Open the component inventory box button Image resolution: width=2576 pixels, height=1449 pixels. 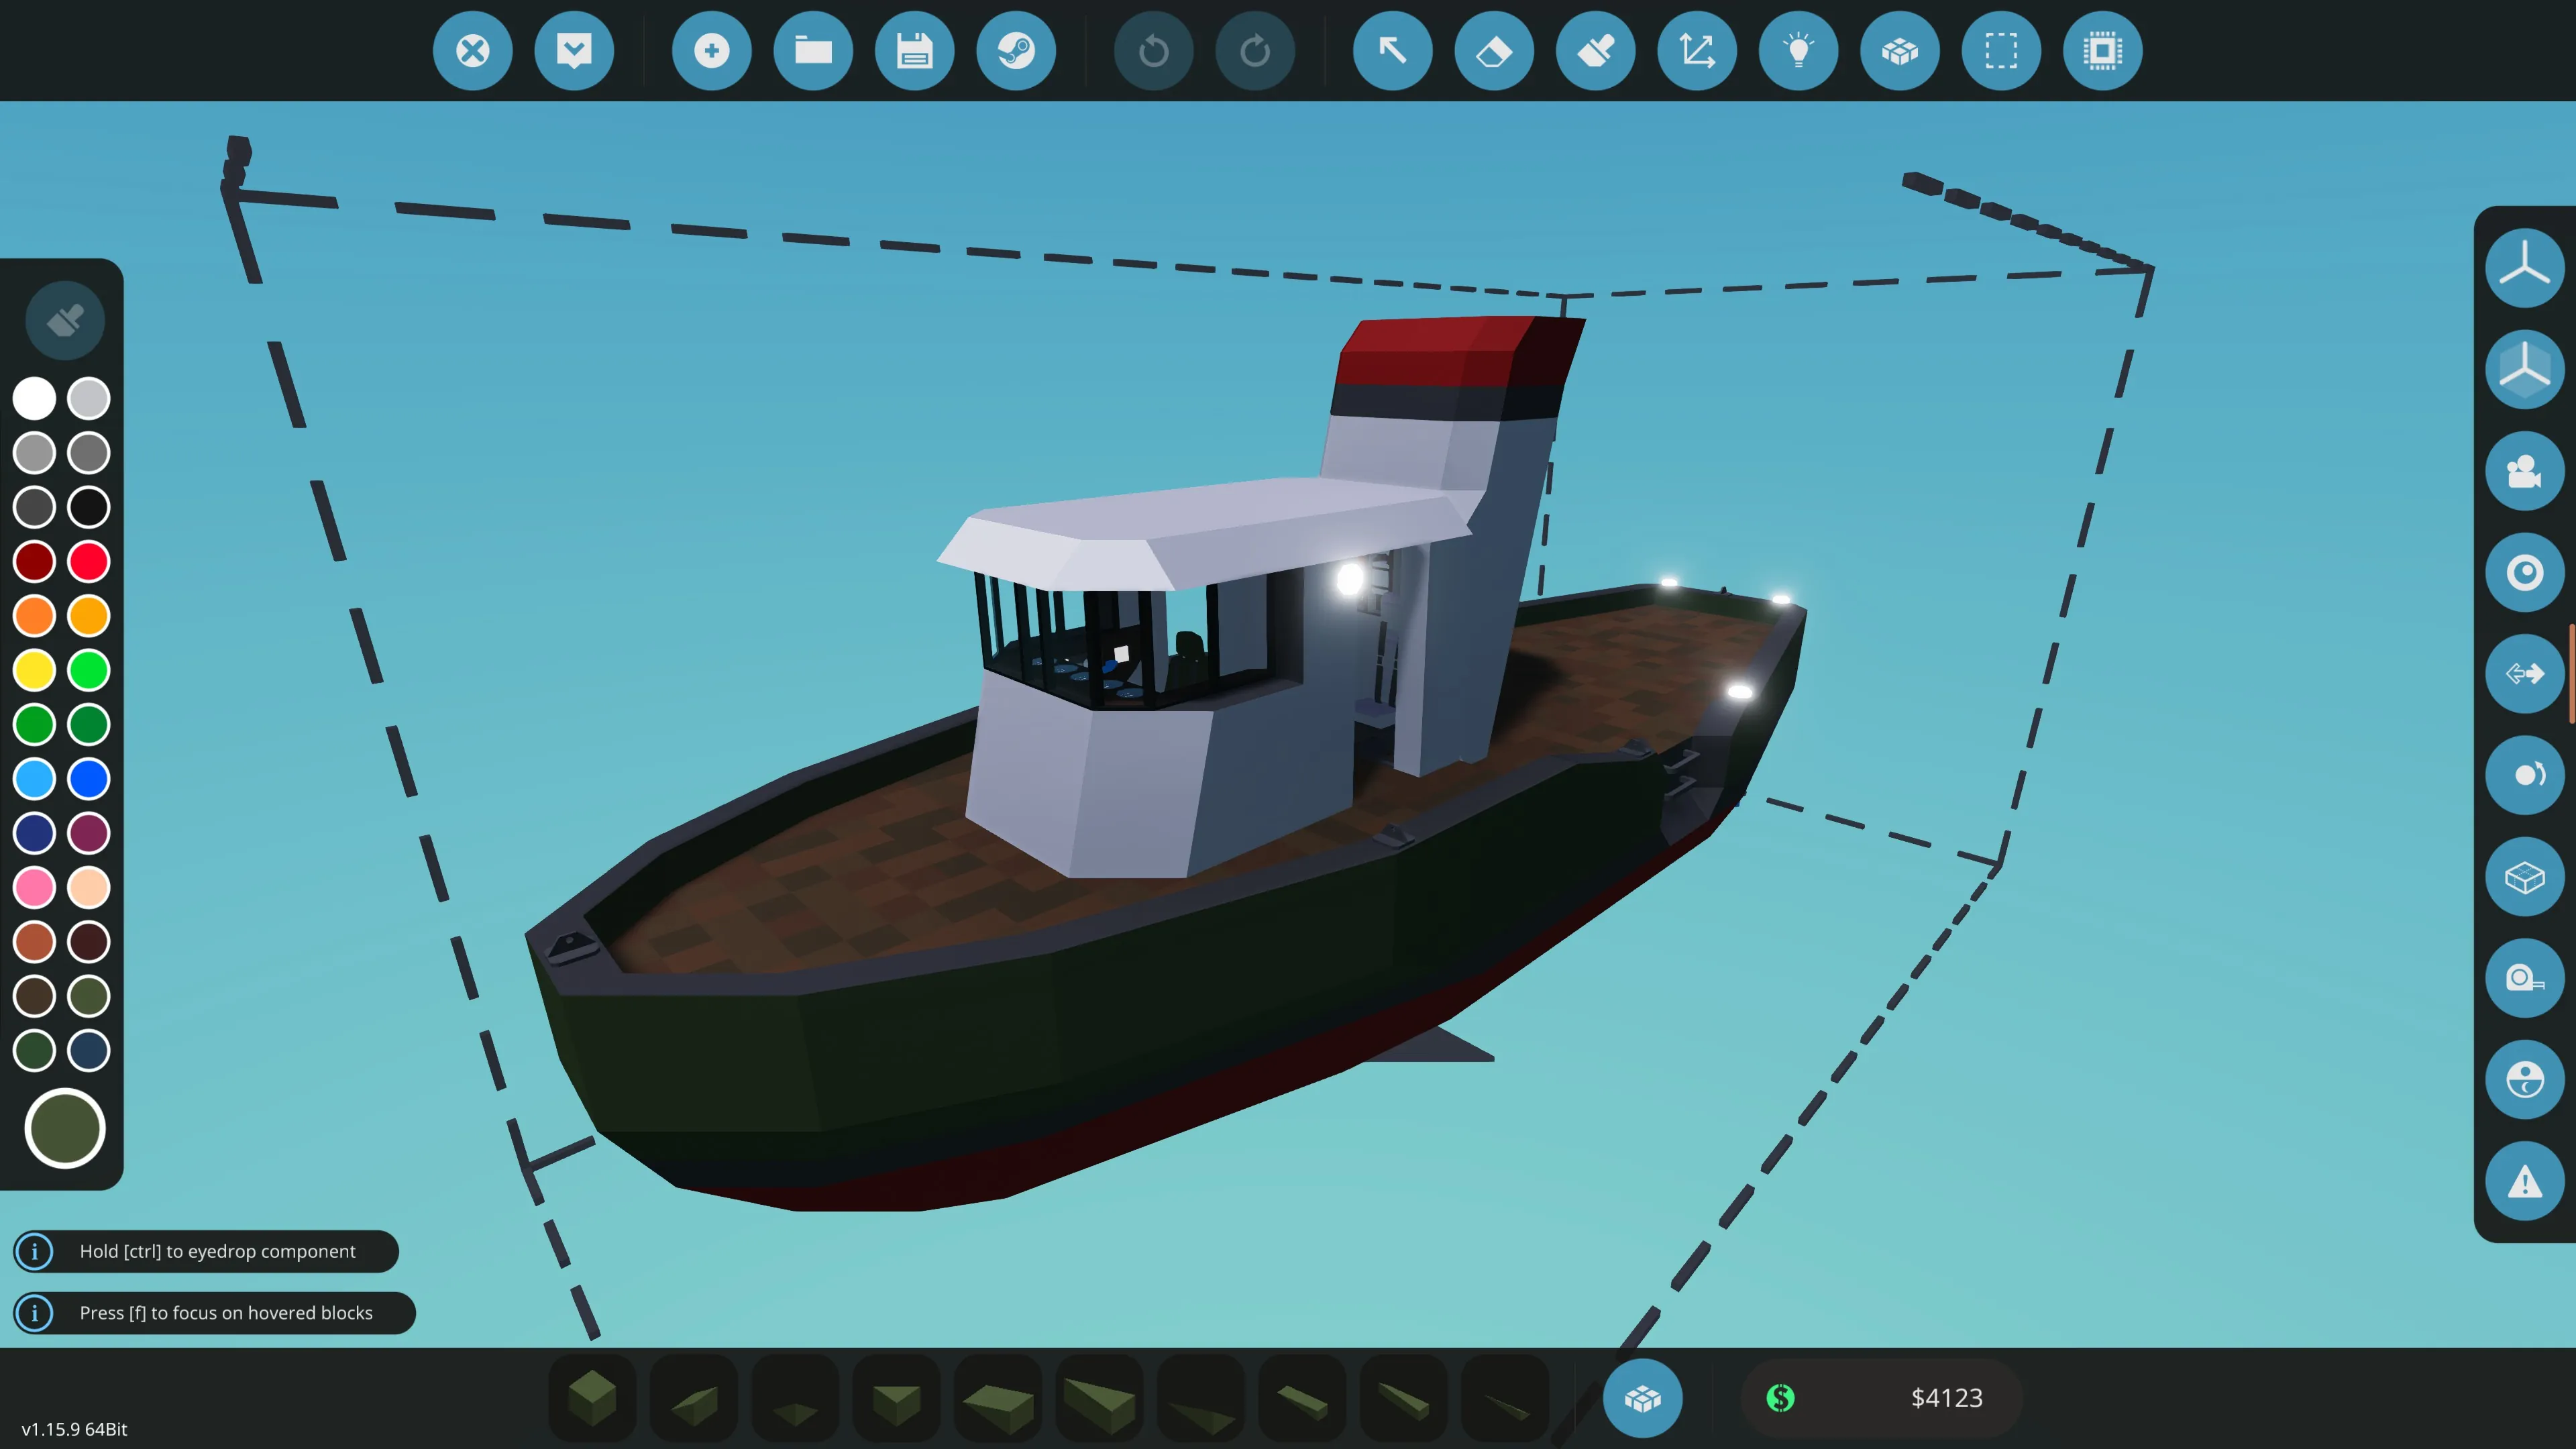(x=1642, y=1398)
